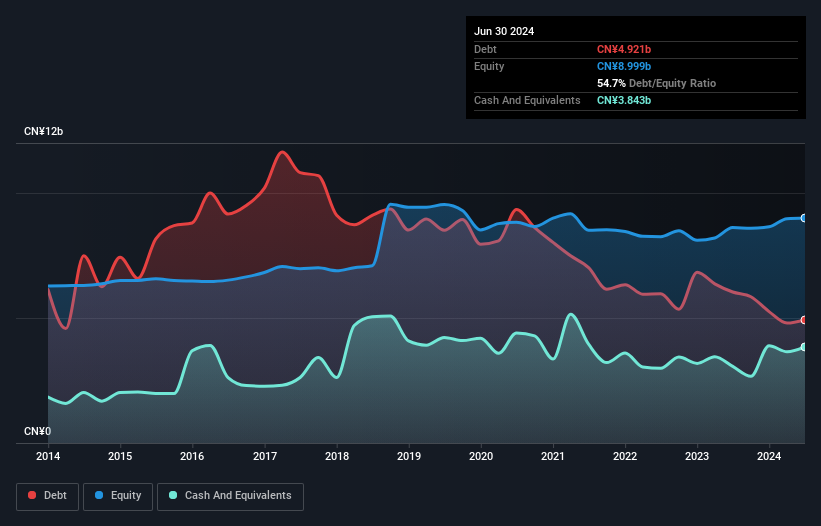Click the 54.7% Debt/Equity Ratio text

point(657,83)
